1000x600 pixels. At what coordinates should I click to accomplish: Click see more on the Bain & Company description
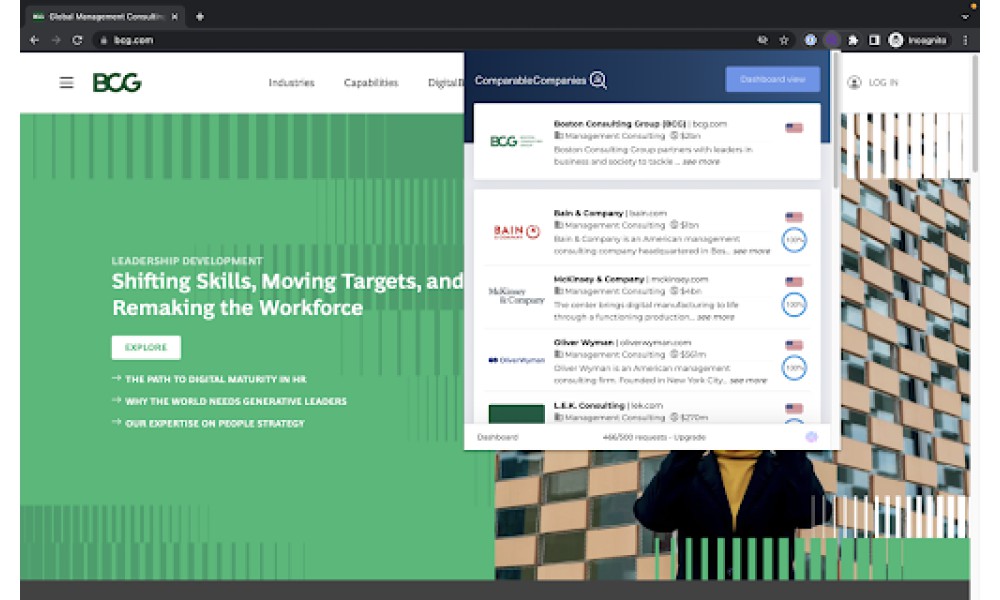751,251
